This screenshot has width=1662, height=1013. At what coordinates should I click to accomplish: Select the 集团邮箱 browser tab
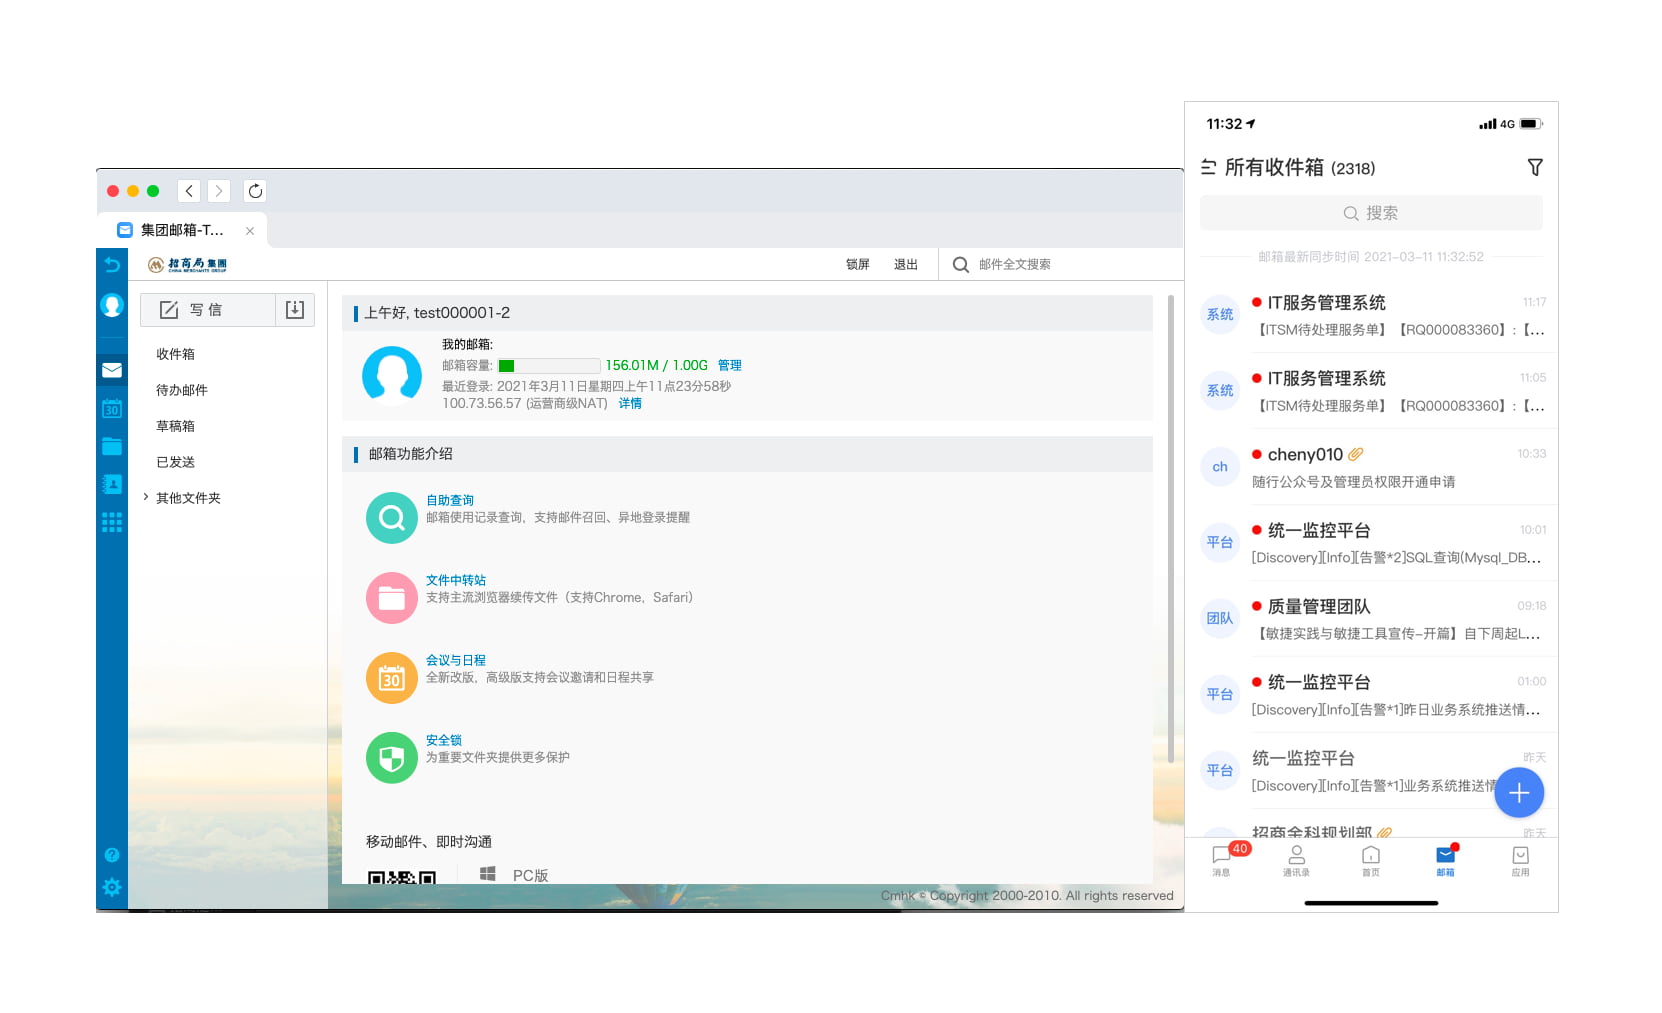[x=182, y=230]
